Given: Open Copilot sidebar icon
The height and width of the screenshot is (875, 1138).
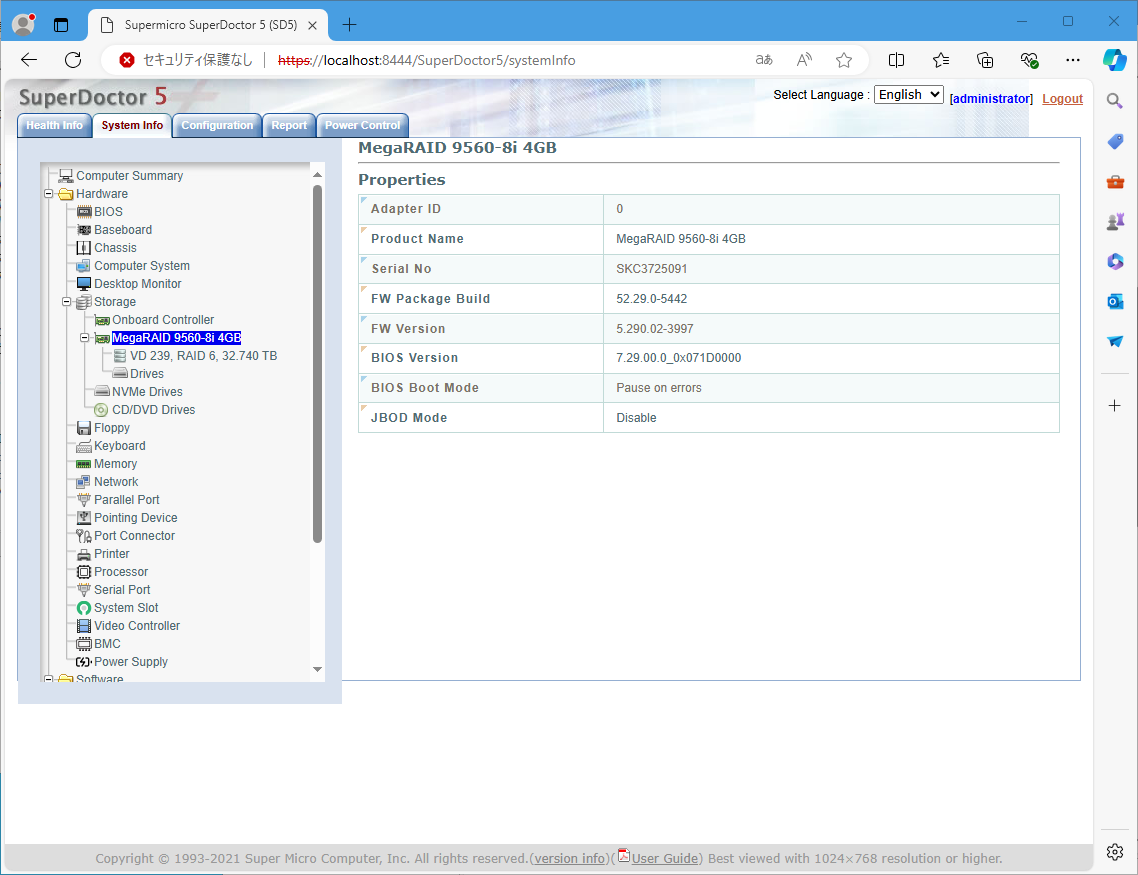Looking at the screenshot, I should (1115, 59).
